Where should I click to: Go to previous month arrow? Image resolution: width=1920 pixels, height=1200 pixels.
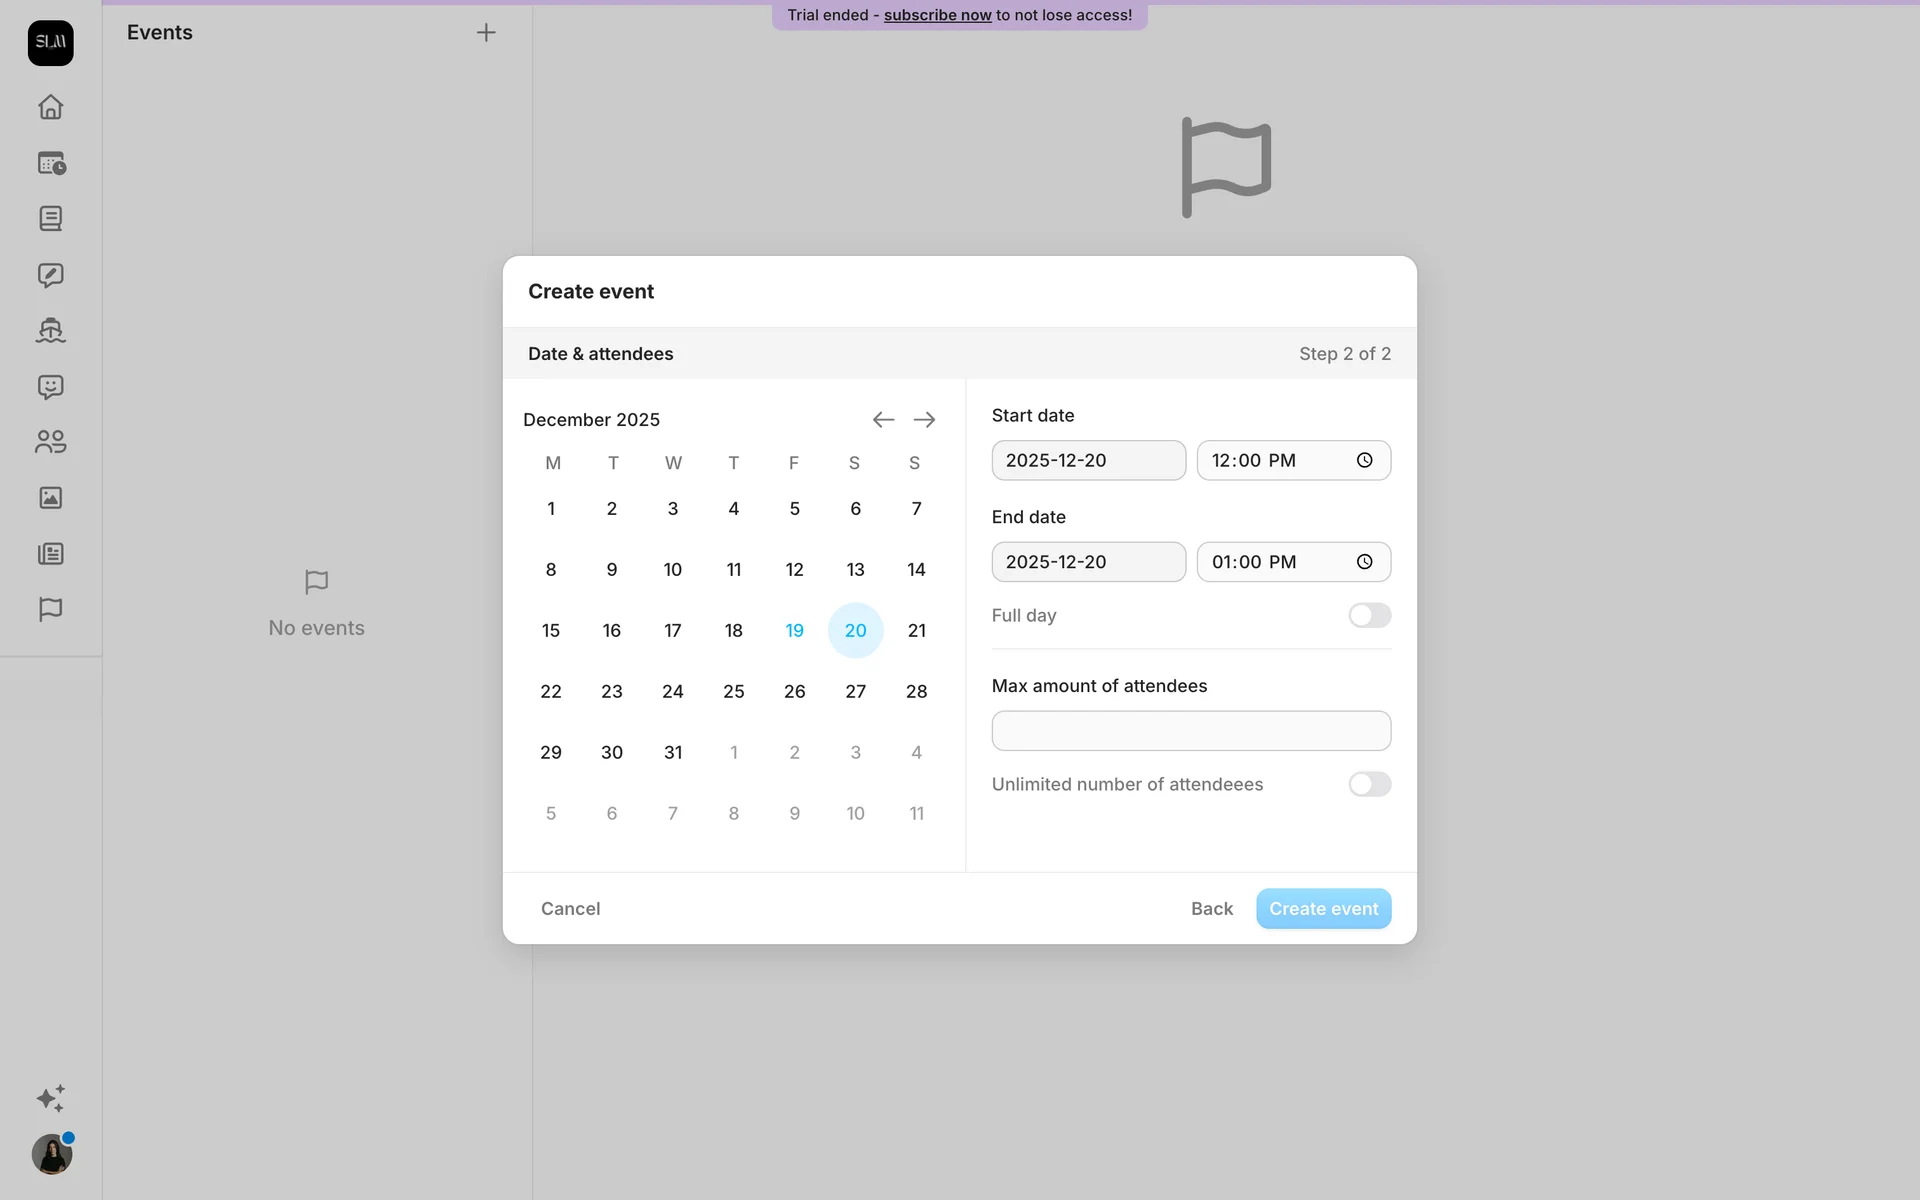click(x=883, y=420)
